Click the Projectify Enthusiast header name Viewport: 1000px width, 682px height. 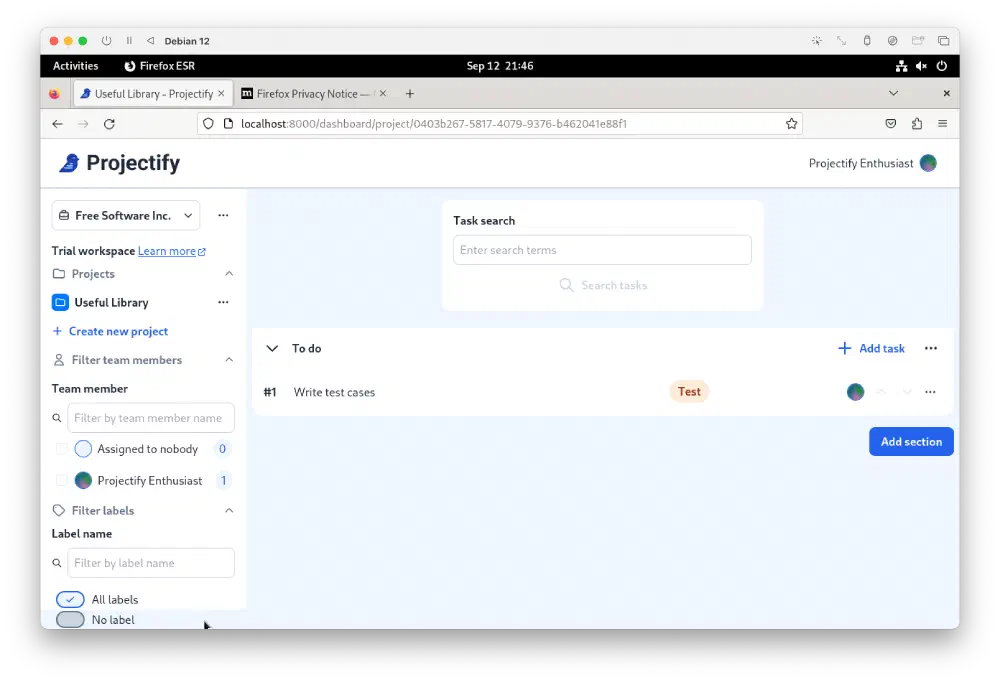(861, 163)
